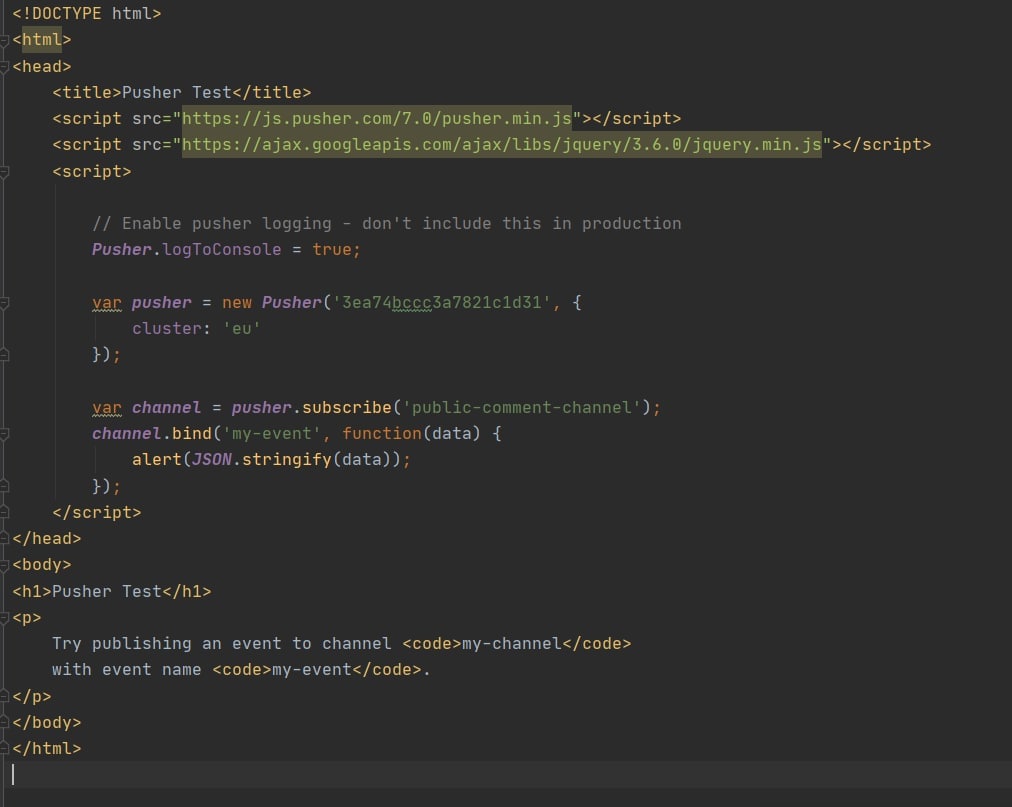The height and width of the screenshot is (807, 1012).
Task: Click fold end marker at </script> line
Action: 4,513
